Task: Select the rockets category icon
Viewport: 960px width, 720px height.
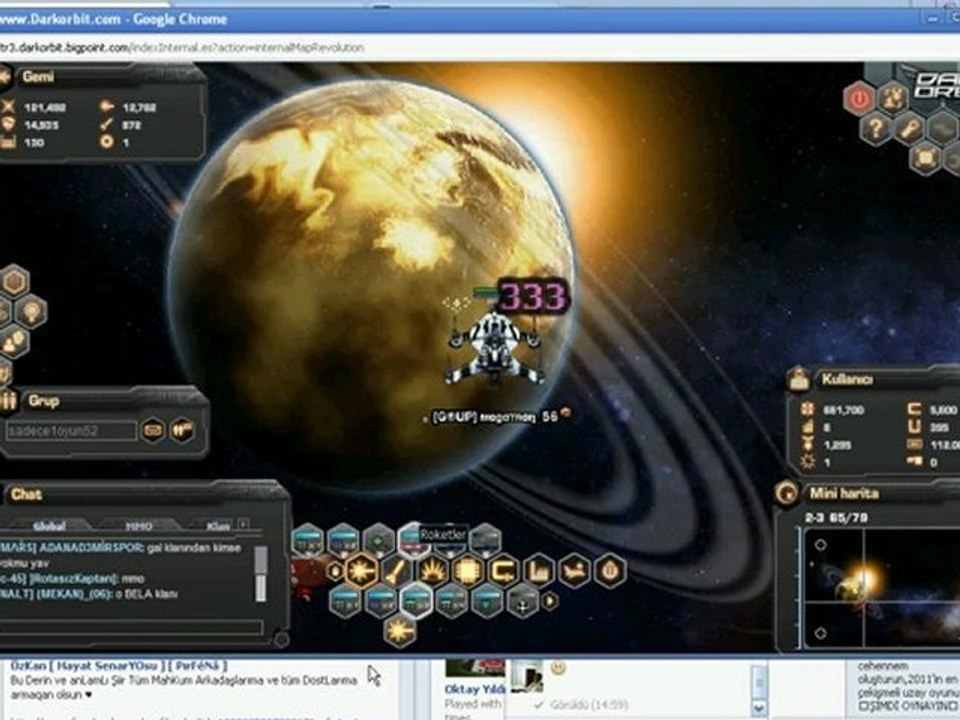Action: pos(397,571)
